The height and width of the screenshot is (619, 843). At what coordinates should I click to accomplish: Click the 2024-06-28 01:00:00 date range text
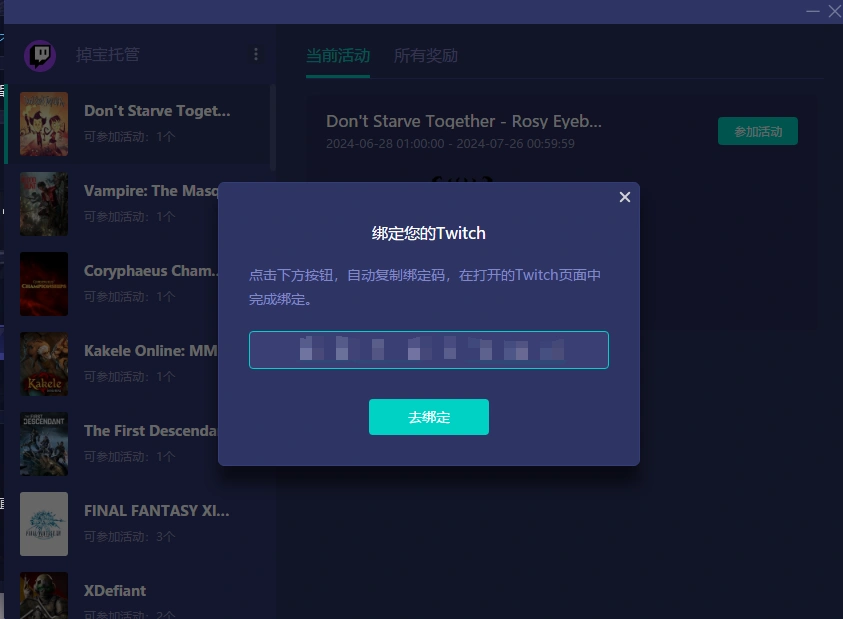click(x=450, y=144)
